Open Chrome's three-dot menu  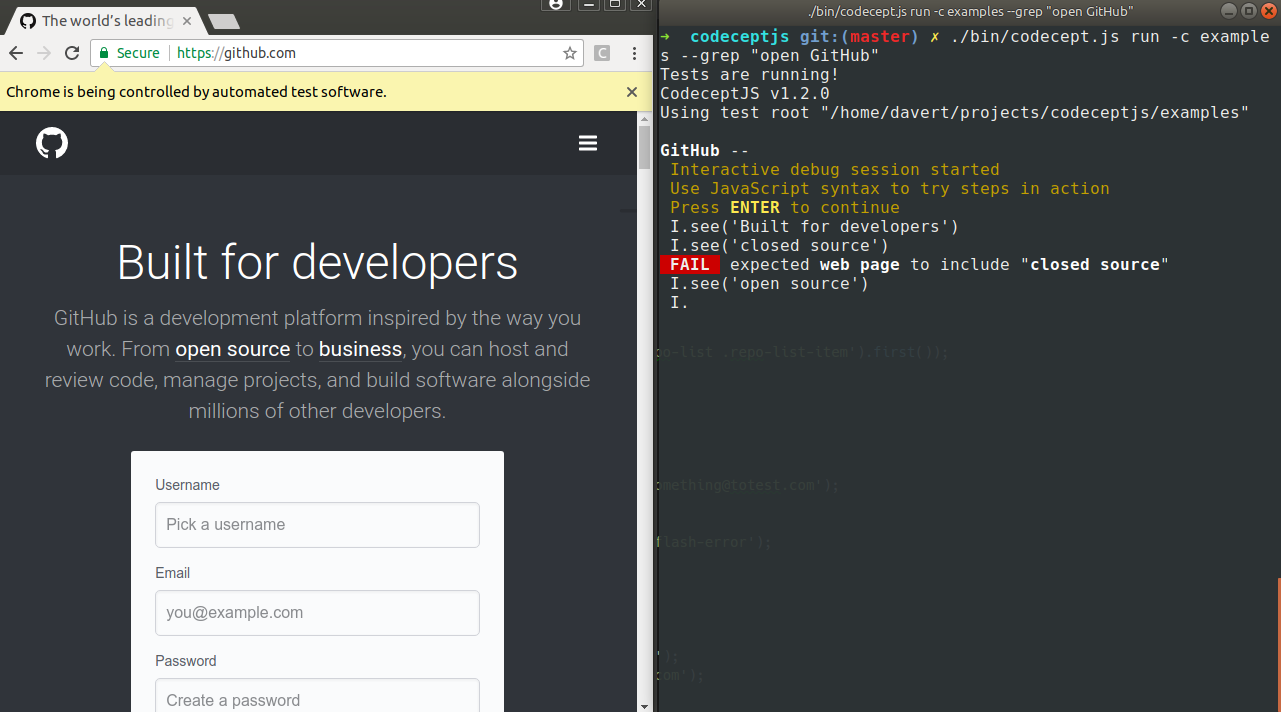click(635, 53)
